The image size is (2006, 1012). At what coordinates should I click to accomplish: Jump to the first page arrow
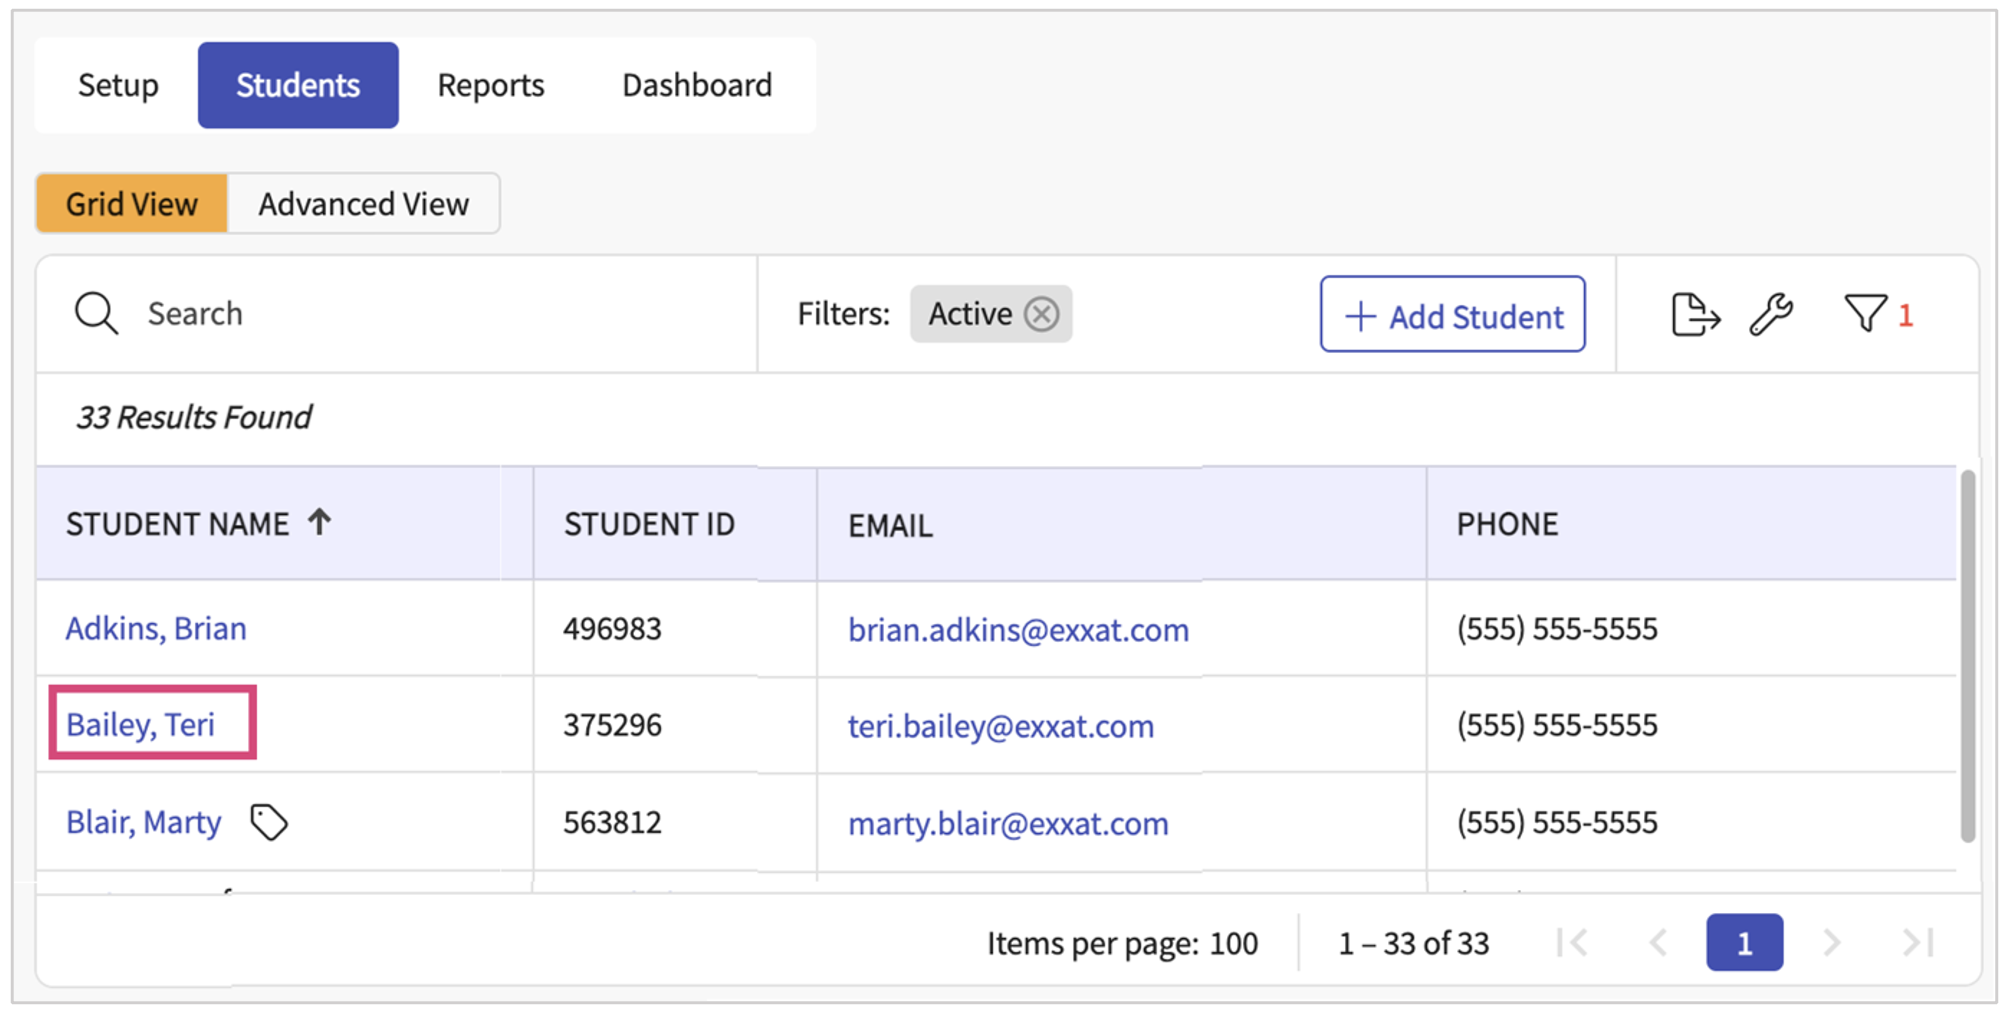1572,943
